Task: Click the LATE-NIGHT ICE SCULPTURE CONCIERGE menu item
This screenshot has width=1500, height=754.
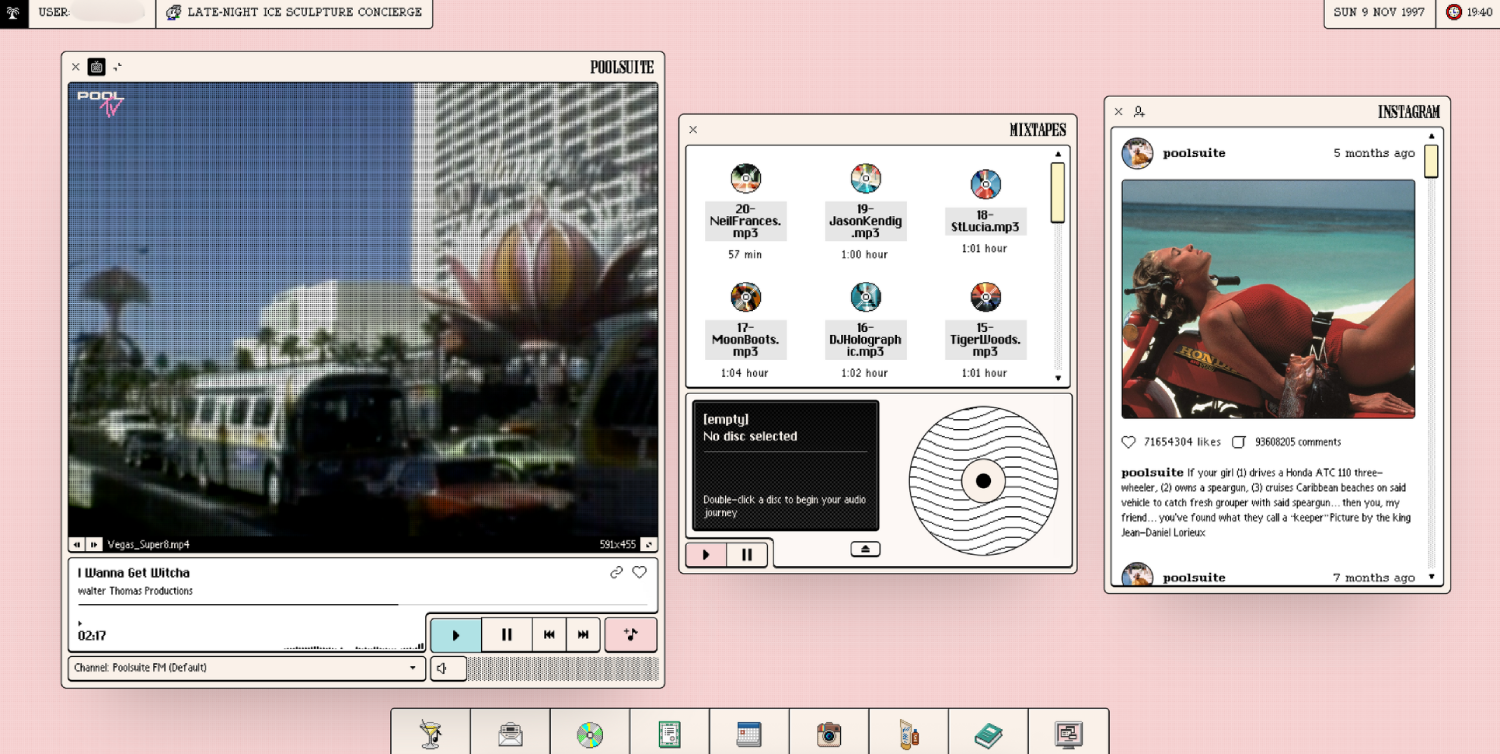Action: (294, 13)
